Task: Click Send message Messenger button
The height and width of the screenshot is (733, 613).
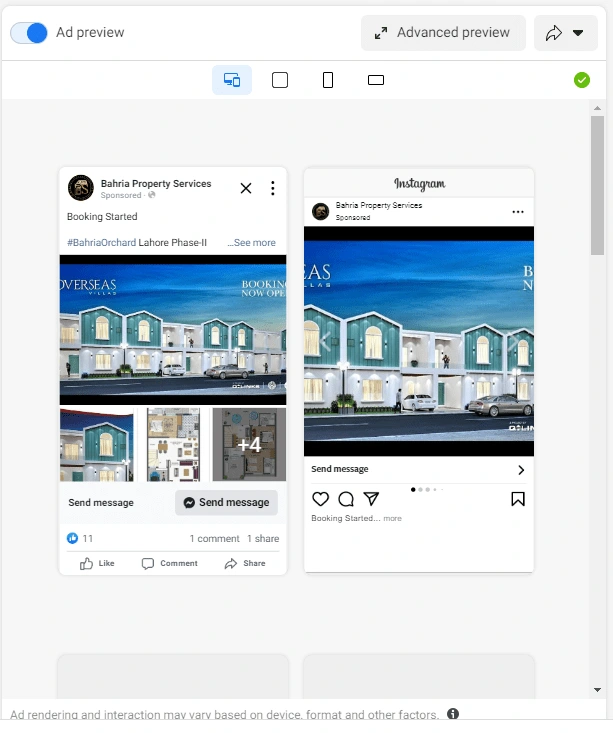Action: (x=226, y=503)
